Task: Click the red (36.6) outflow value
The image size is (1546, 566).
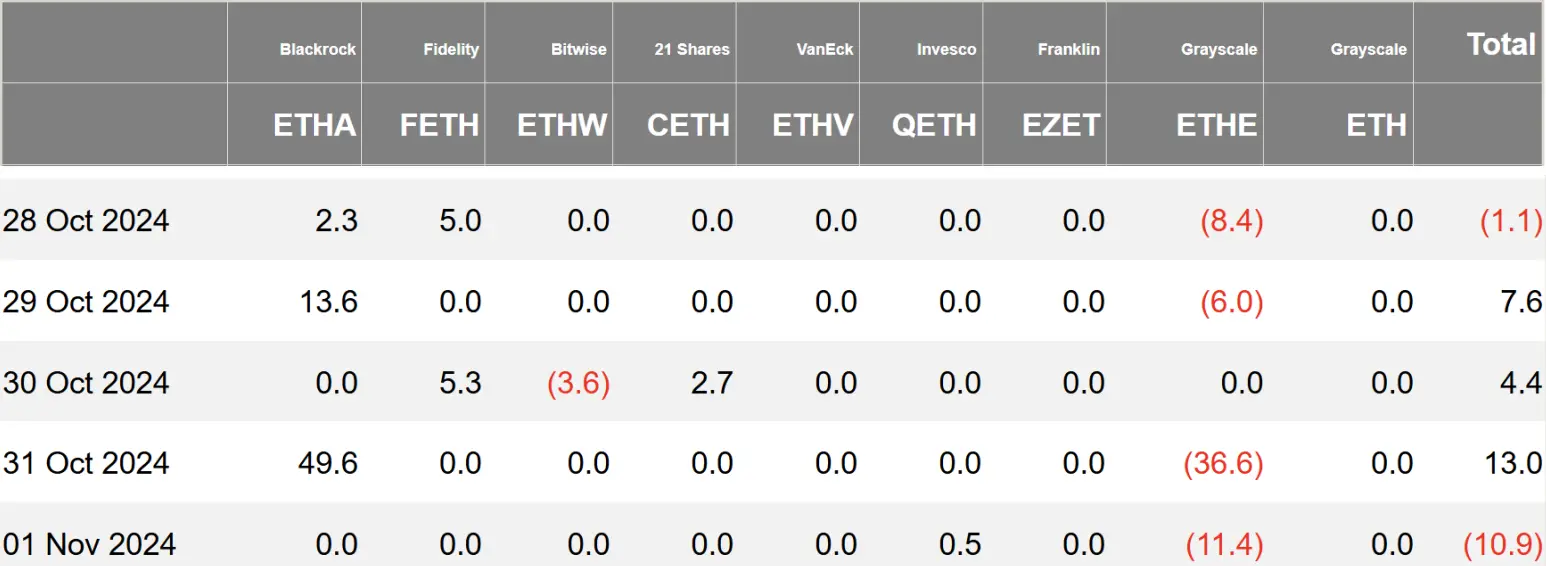Action: [x=1223, y=463]
